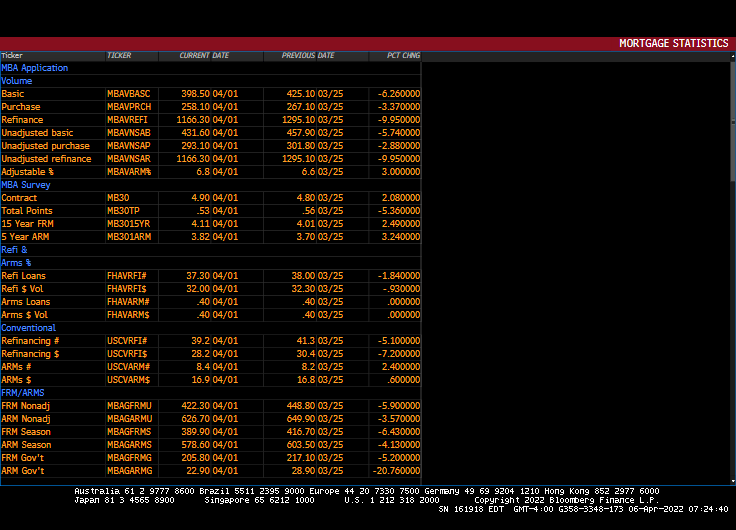
Task: Click the PREVIOUS DATE column header
Action: (308, 55)
